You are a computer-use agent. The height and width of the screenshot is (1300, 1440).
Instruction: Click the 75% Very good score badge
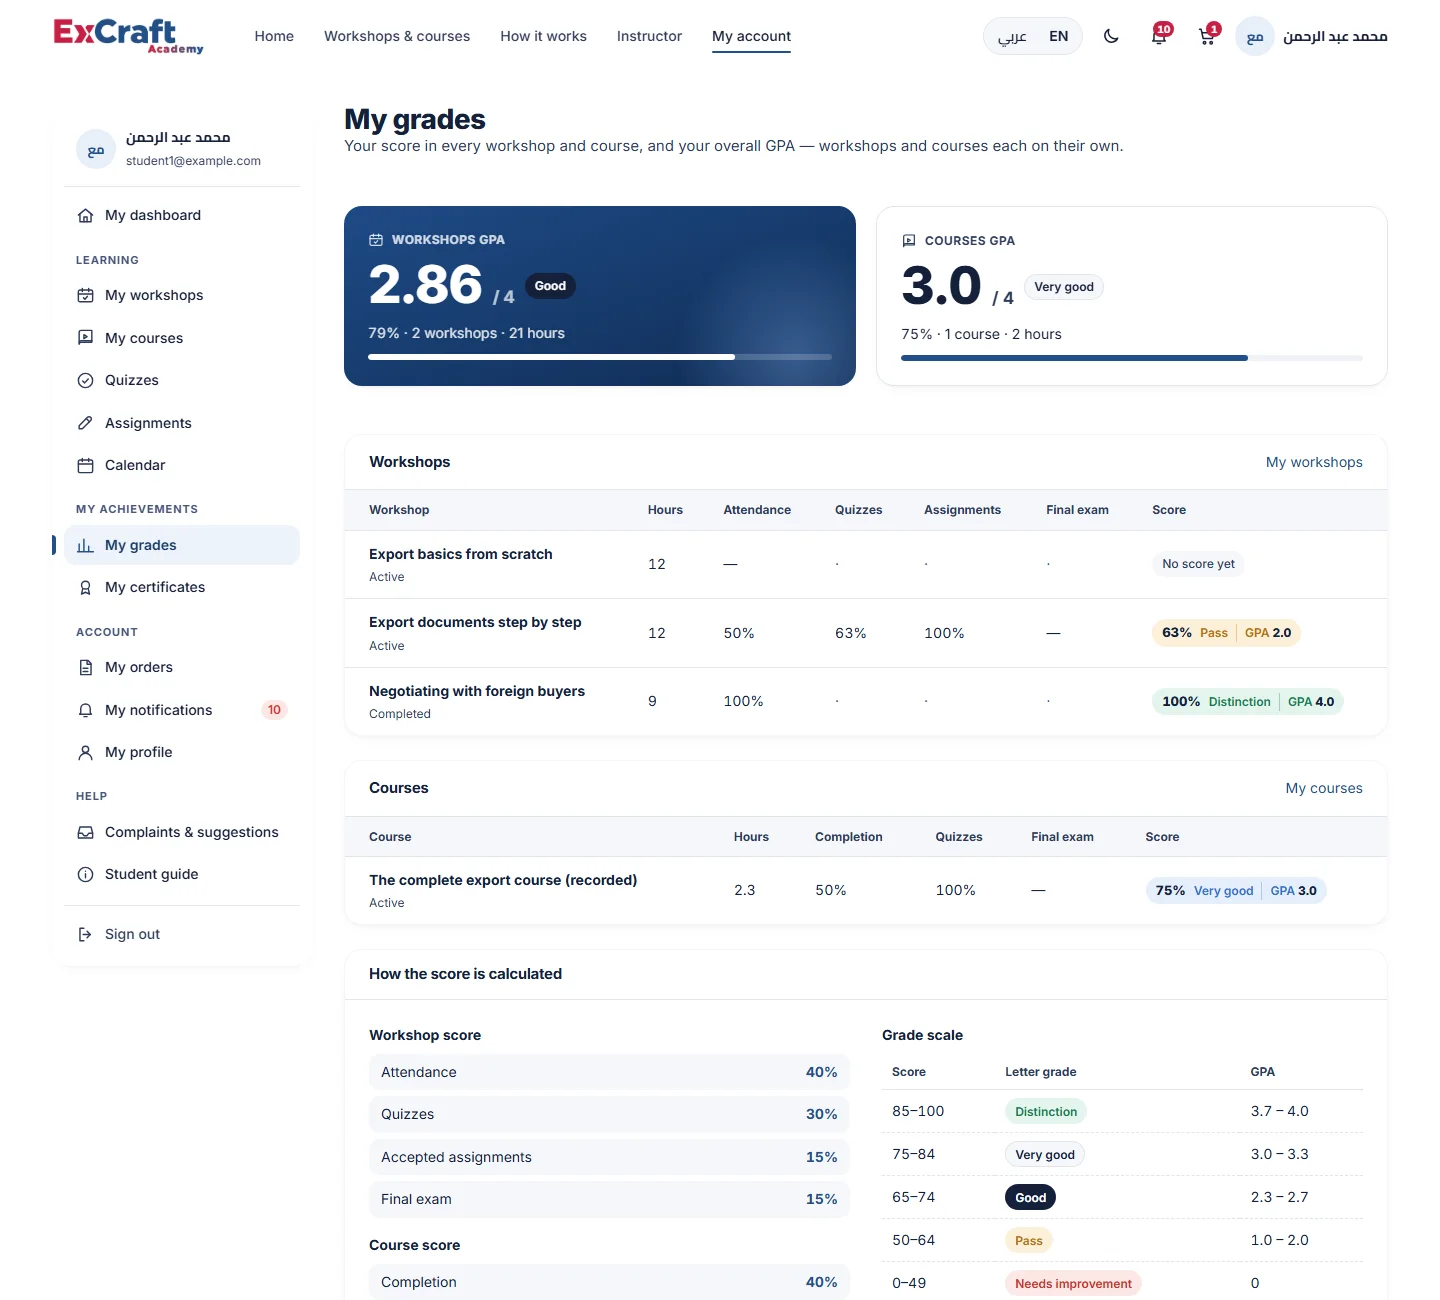(1236, 891)
